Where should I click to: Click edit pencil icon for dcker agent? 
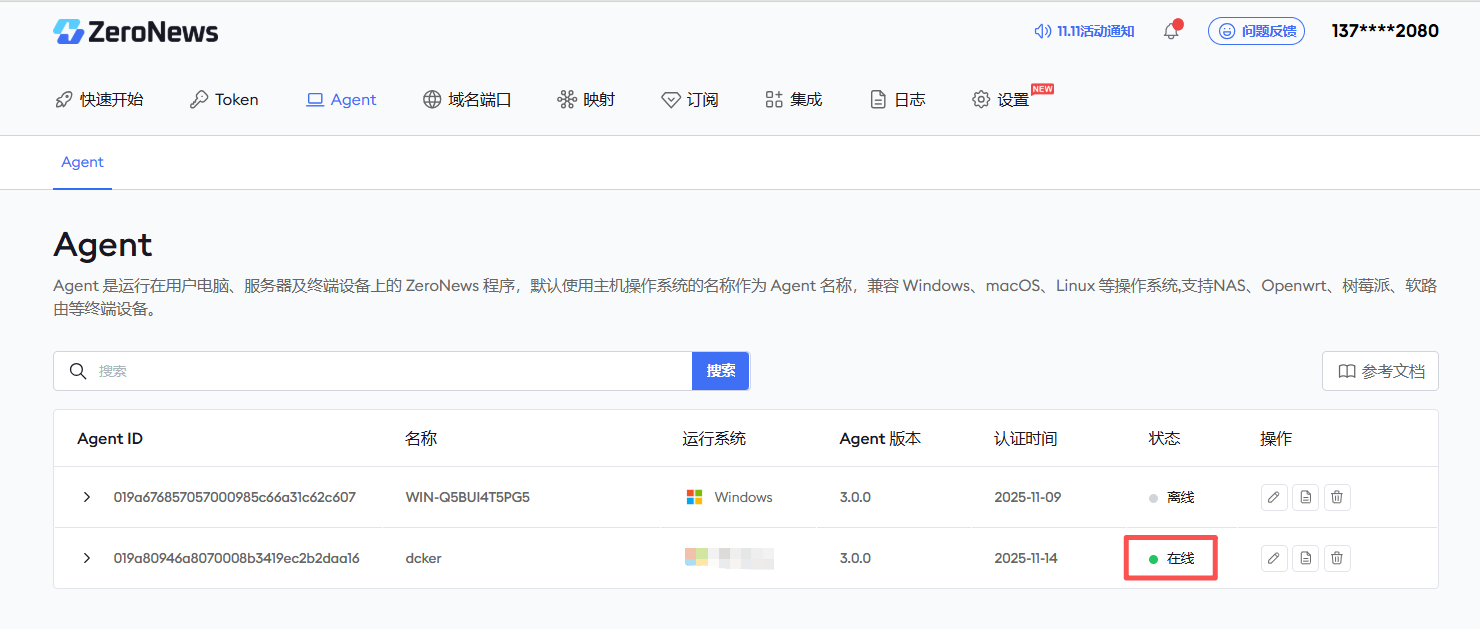(x=1273, y=558)
